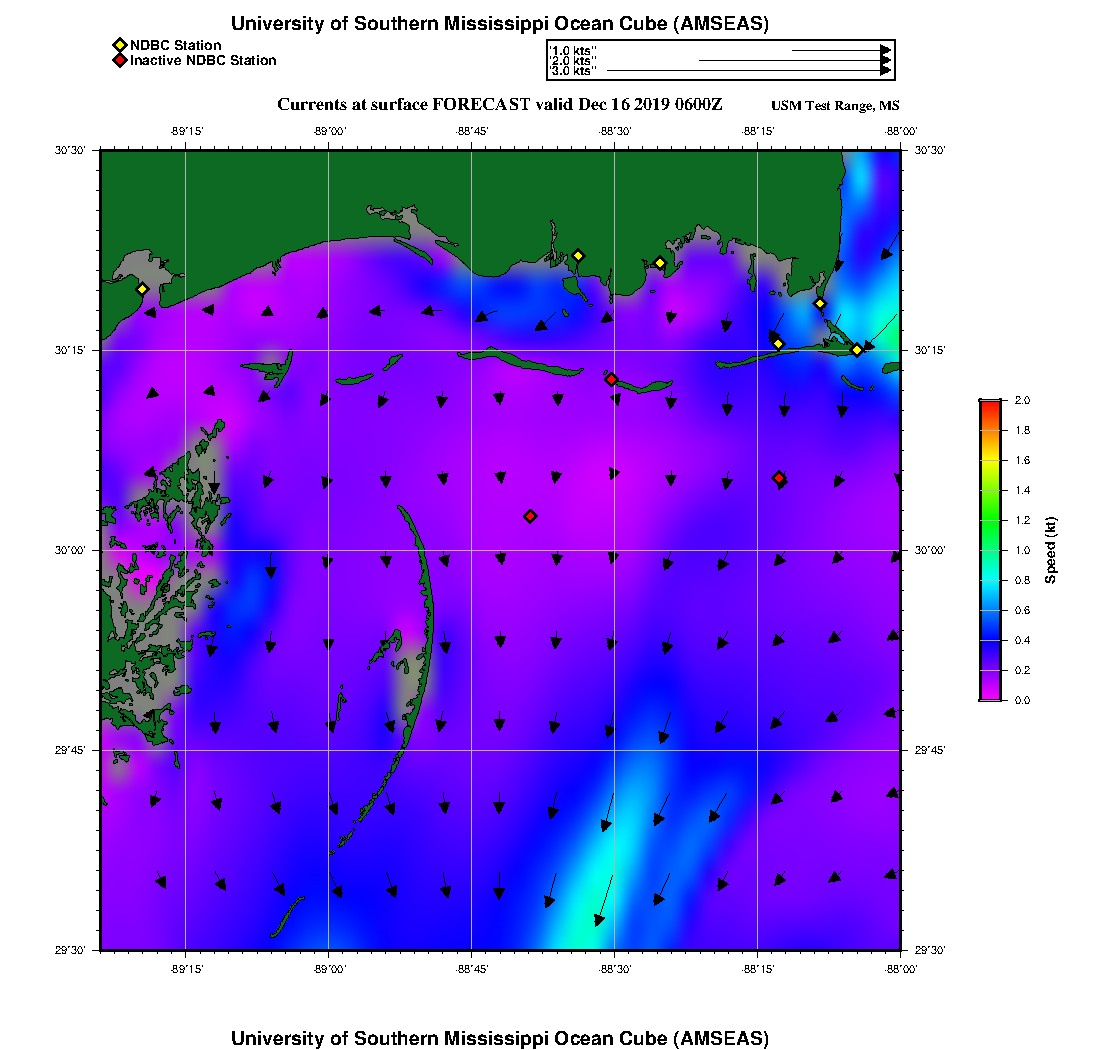Click the top AMSEAS Ocean Cube title

[x=499, y=23]
